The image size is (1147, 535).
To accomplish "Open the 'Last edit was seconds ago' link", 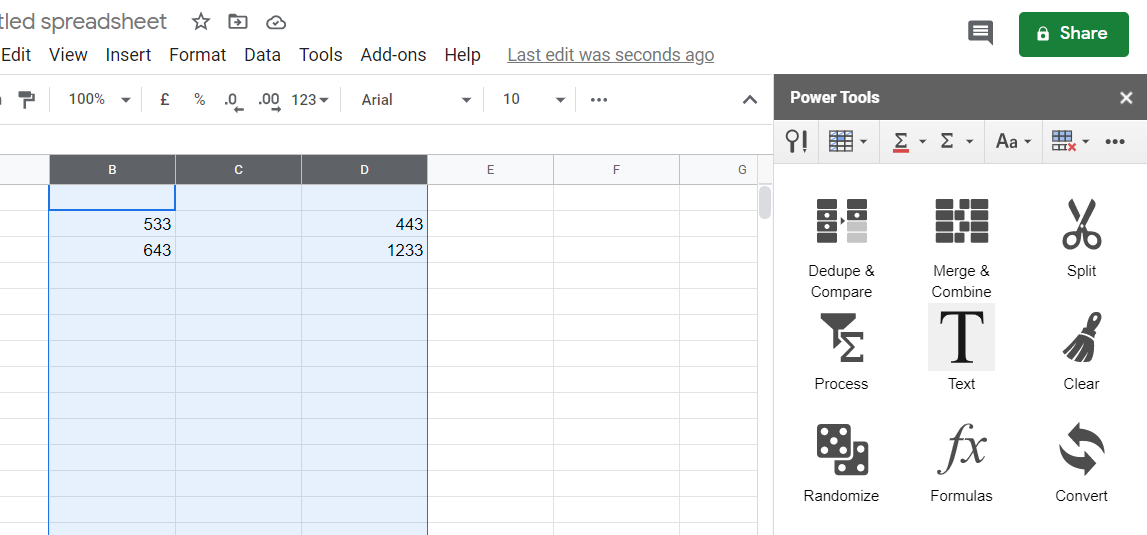I will coord(610,55).
